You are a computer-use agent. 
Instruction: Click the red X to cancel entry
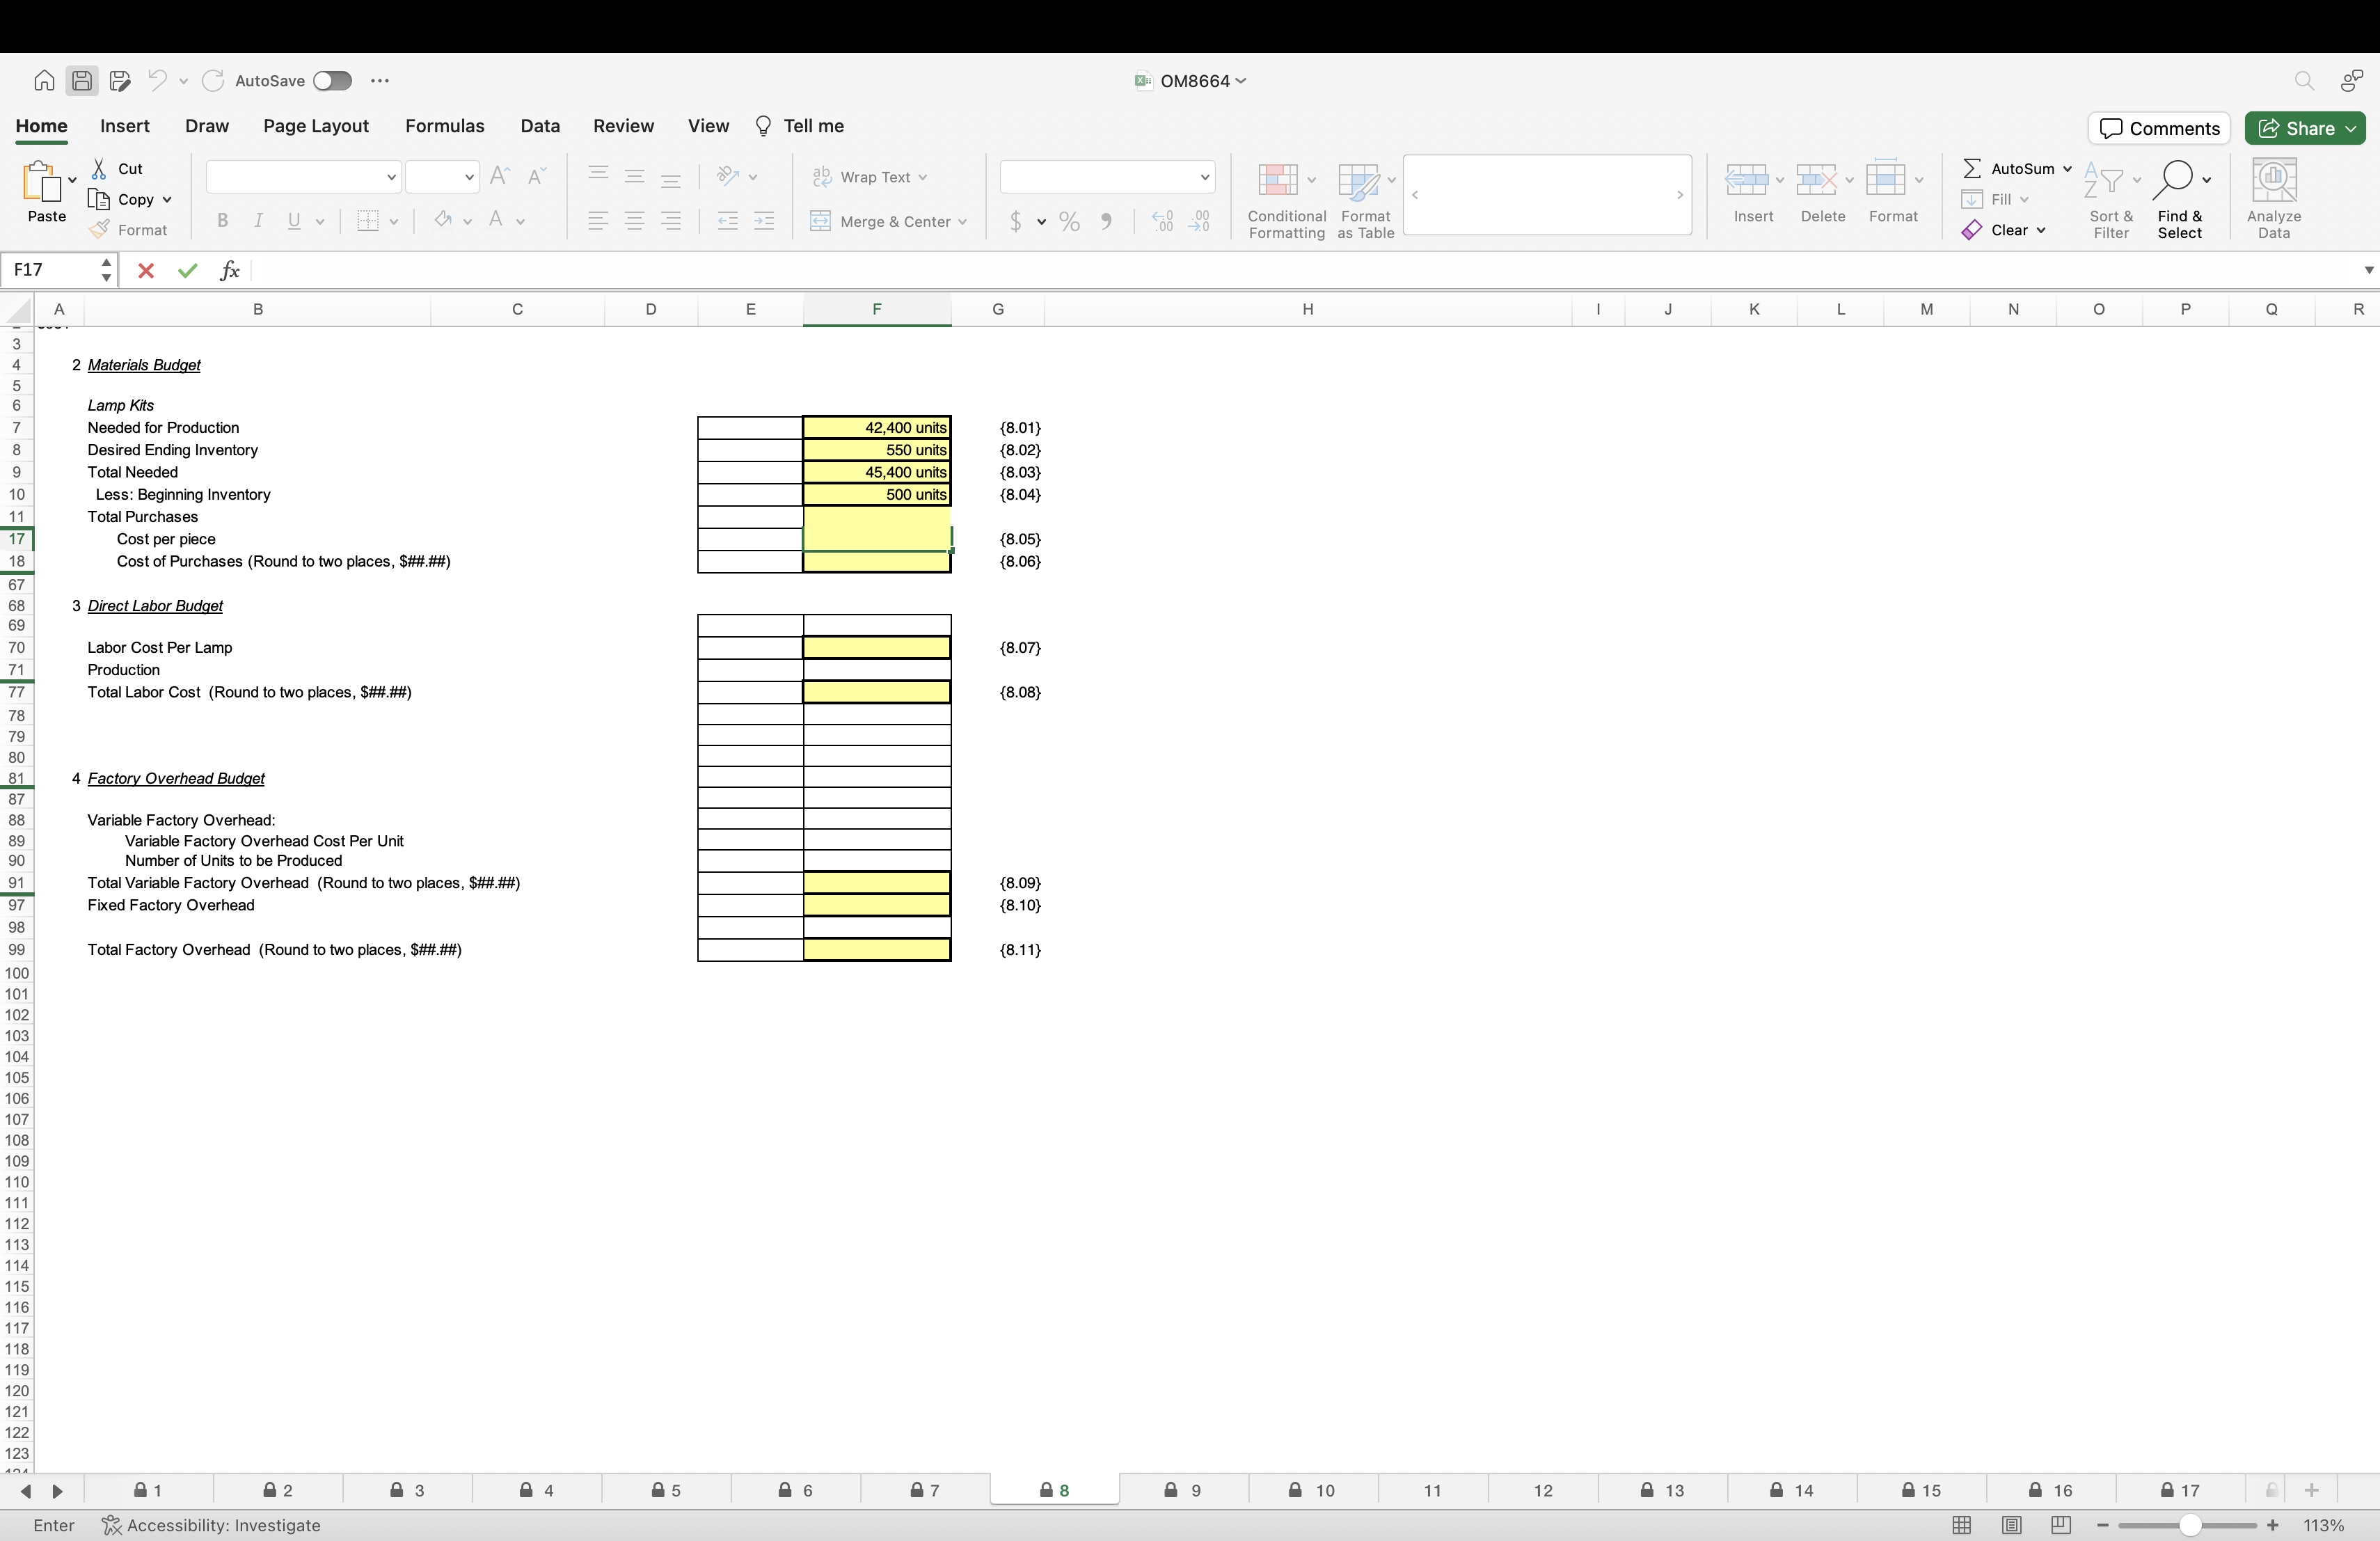pos(146,270)
